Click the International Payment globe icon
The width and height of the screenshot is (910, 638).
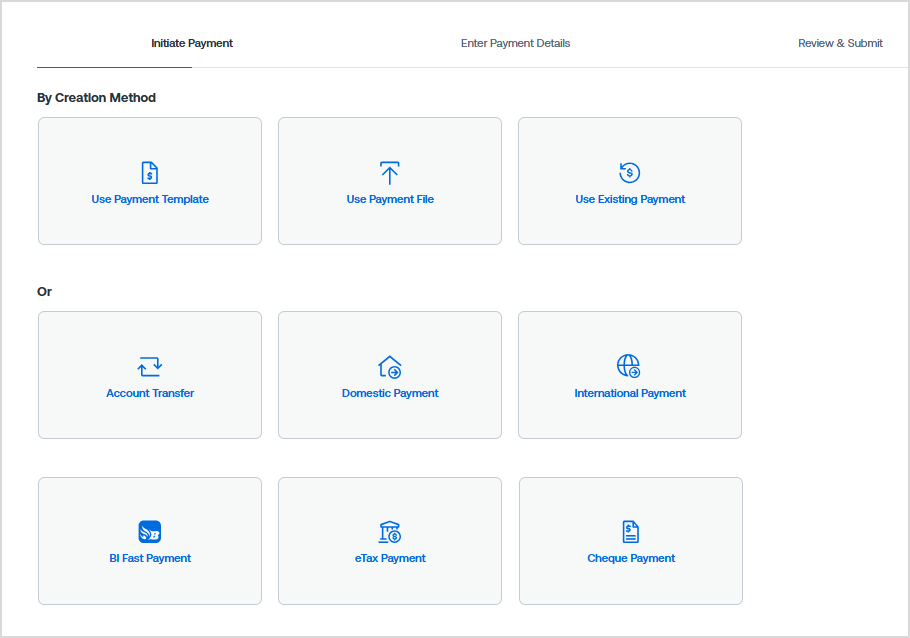tap(629, 366)
